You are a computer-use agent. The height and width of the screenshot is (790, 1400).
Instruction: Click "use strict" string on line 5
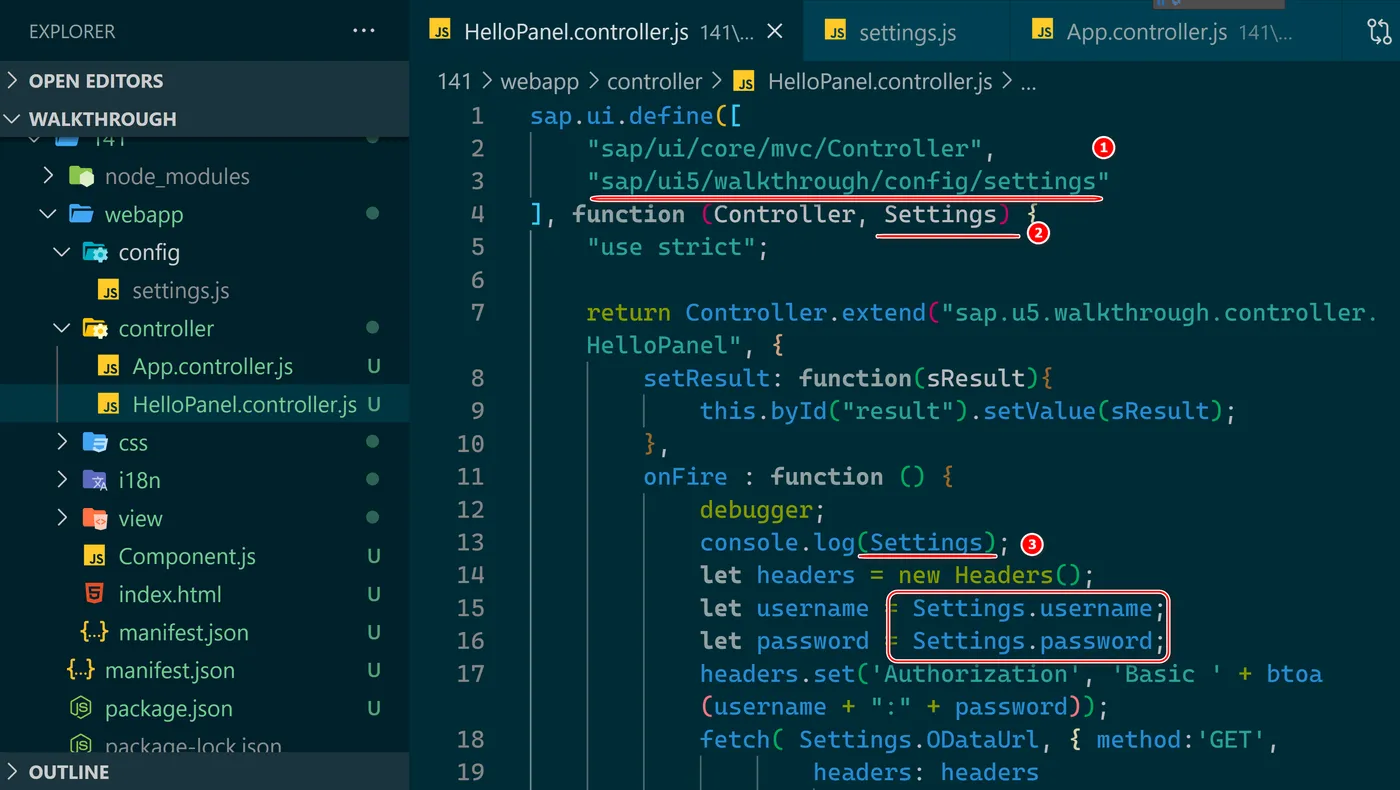coord(671,247)
